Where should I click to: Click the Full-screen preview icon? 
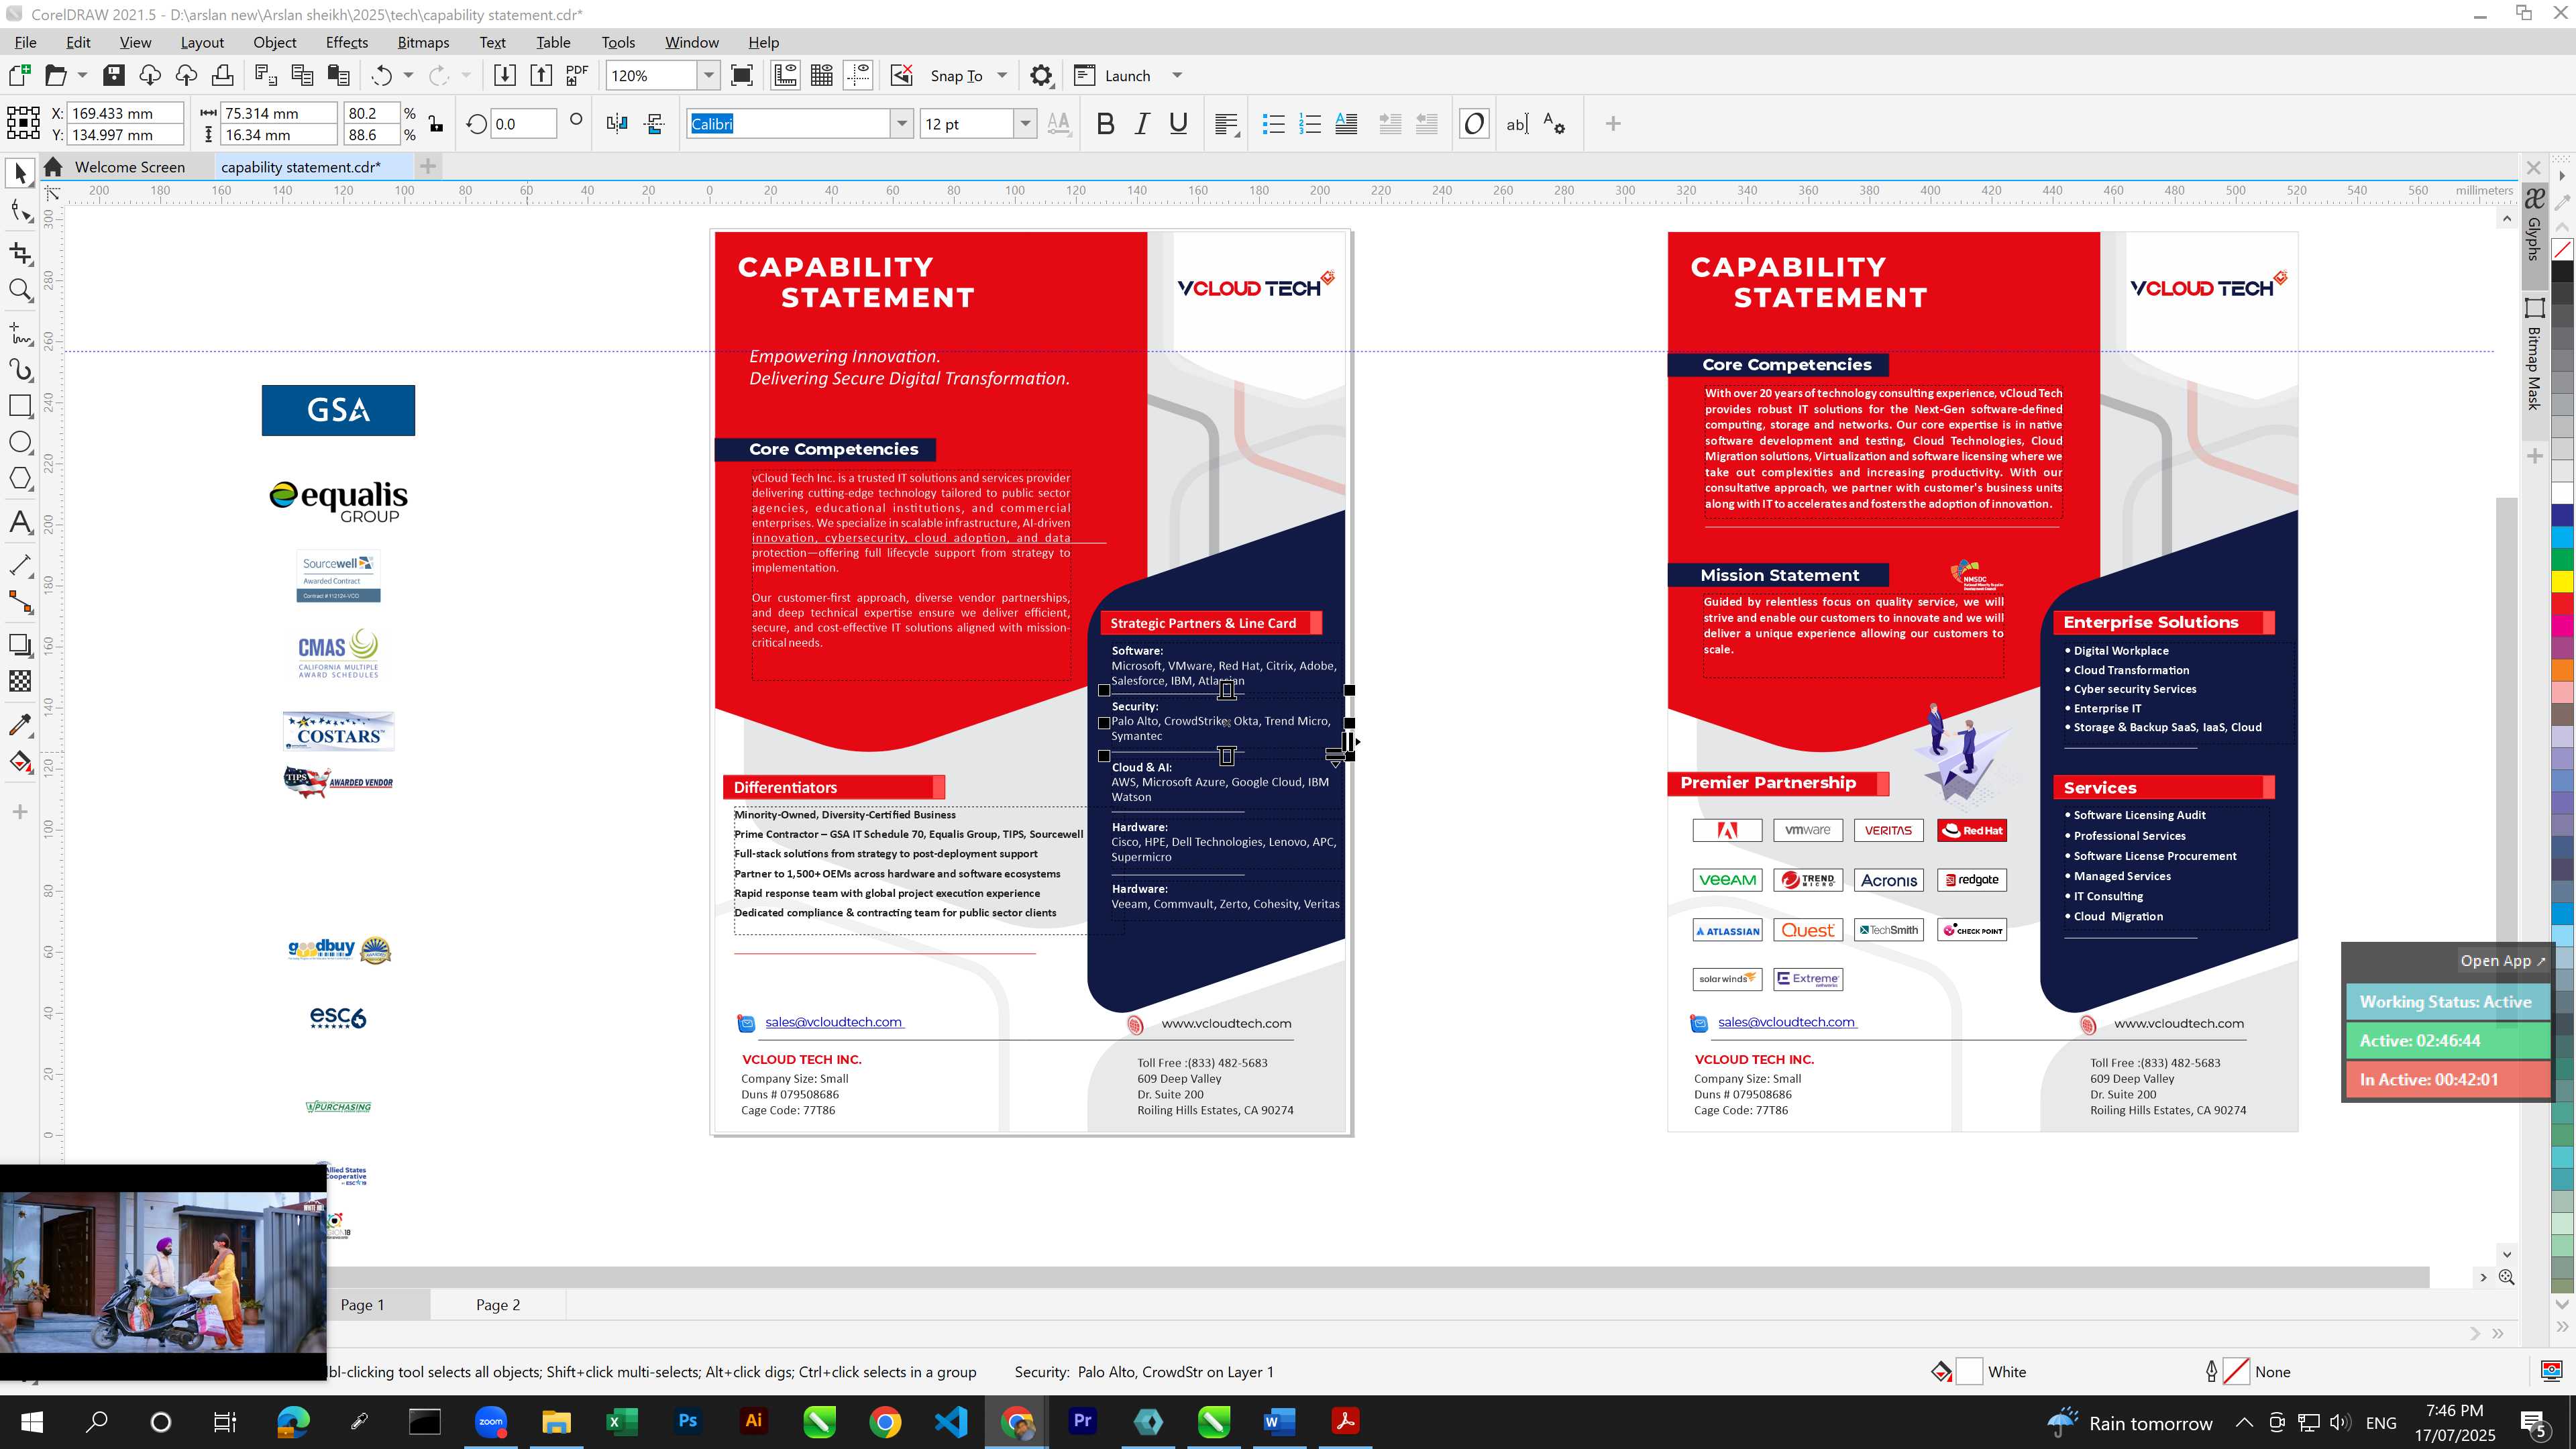point(742,75)
